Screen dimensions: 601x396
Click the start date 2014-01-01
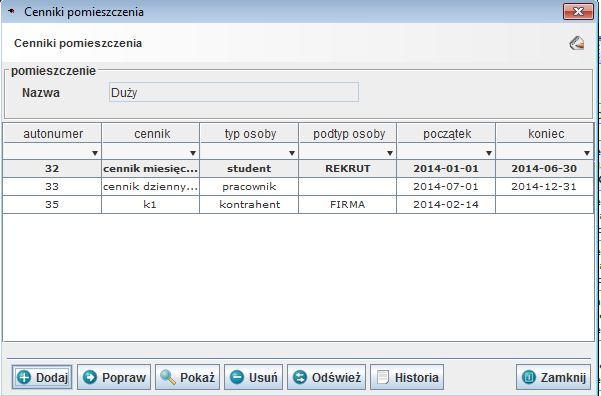447,168
